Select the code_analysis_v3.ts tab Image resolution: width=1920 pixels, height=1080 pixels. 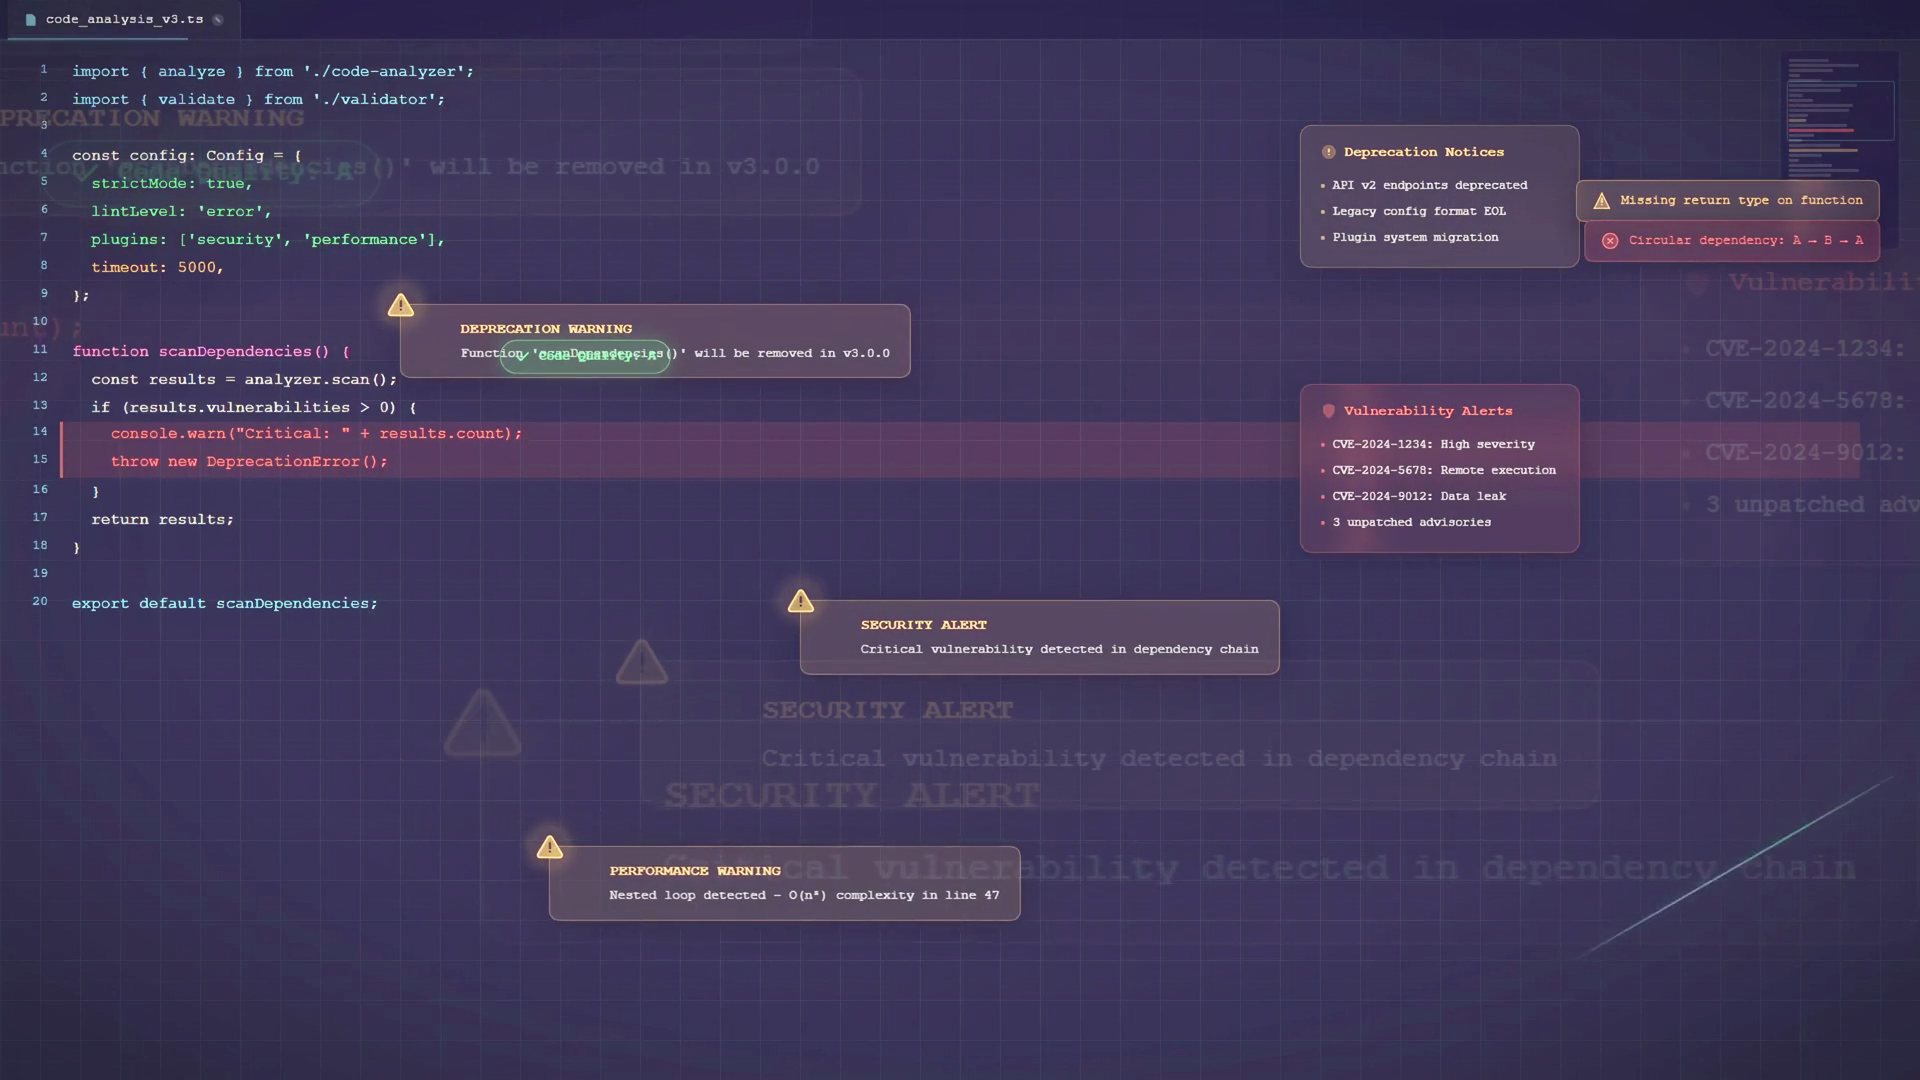click(124, 20)
